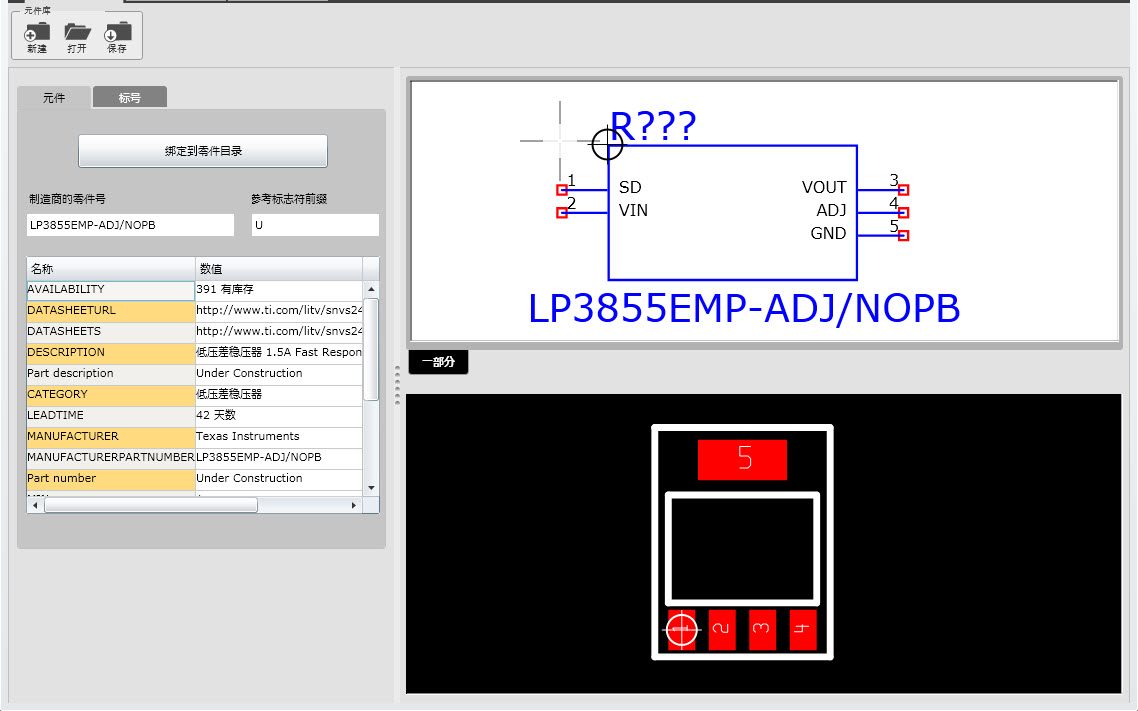Viewport: 1138px width, 711px height.
Task: Open a component library (打开)
Action: coord(77,38)
